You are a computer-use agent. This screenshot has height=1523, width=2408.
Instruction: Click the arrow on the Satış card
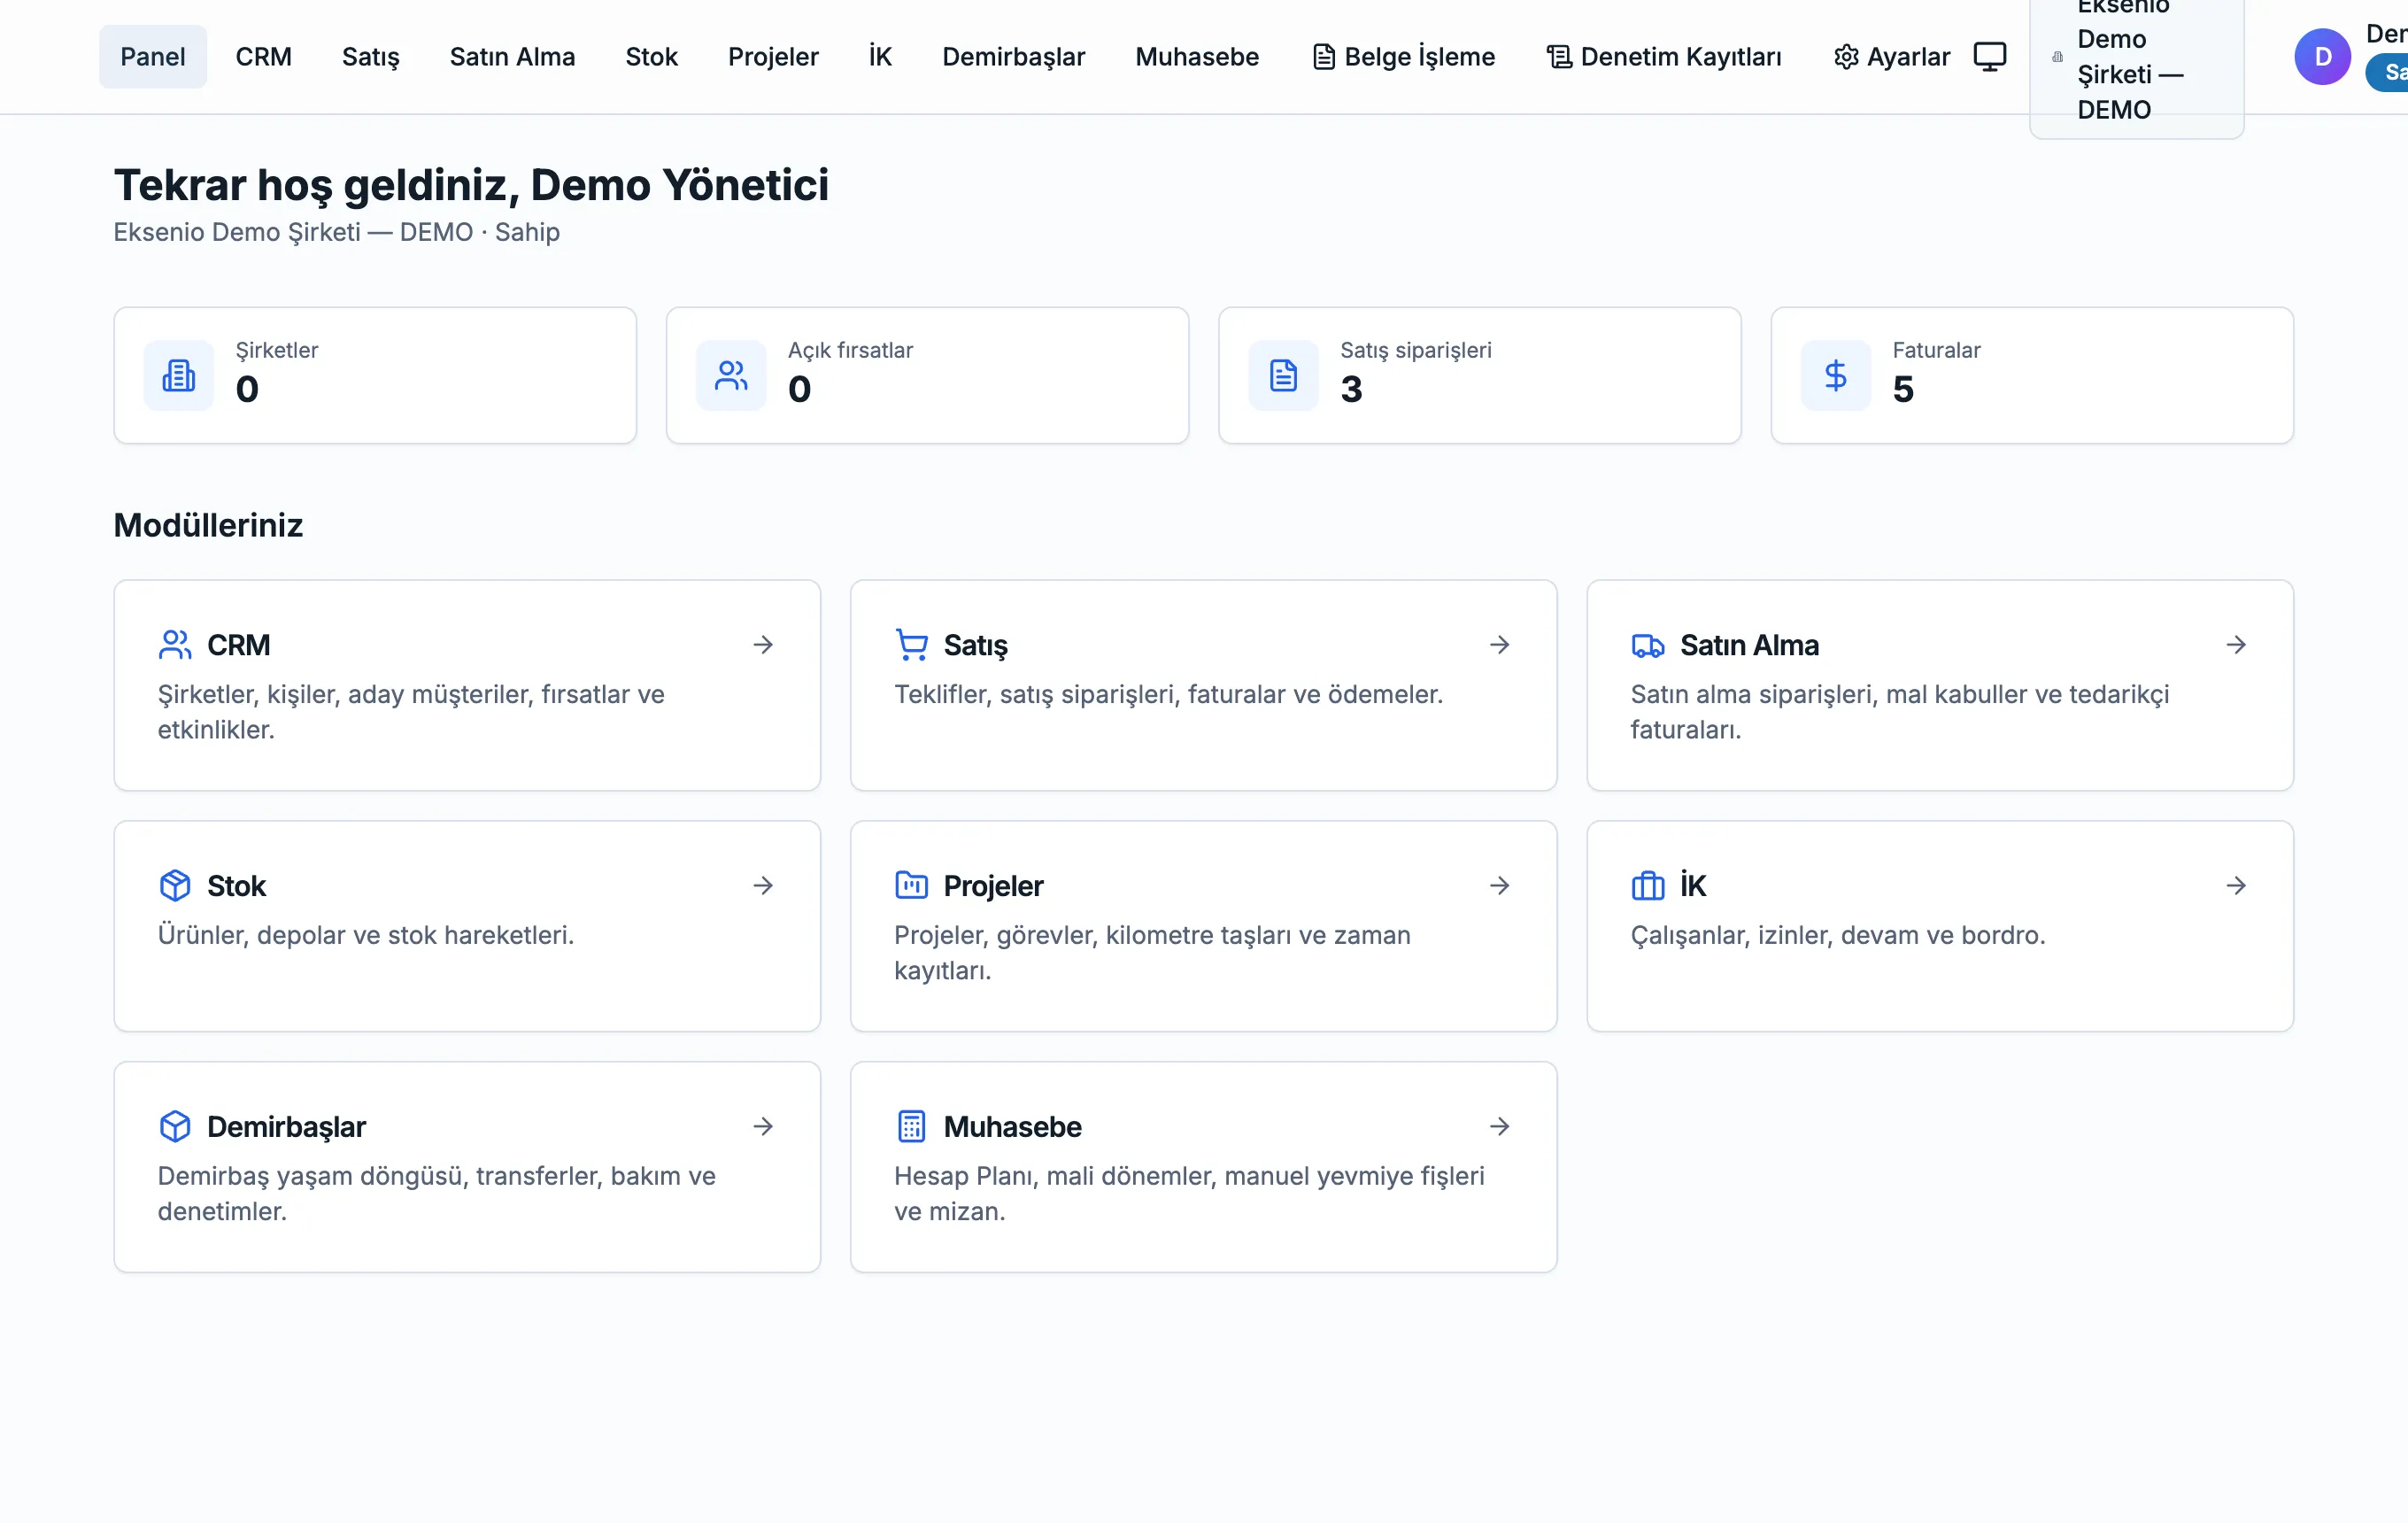point(1499,645)
